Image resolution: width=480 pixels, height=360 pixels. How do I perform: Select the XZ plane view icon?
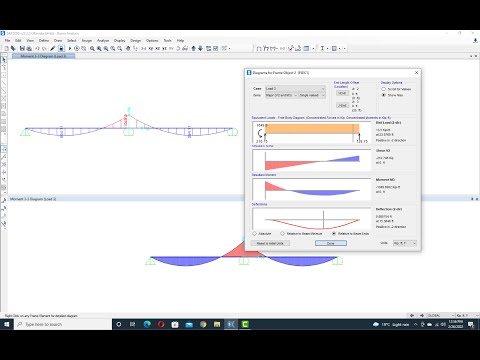(158, 49)
